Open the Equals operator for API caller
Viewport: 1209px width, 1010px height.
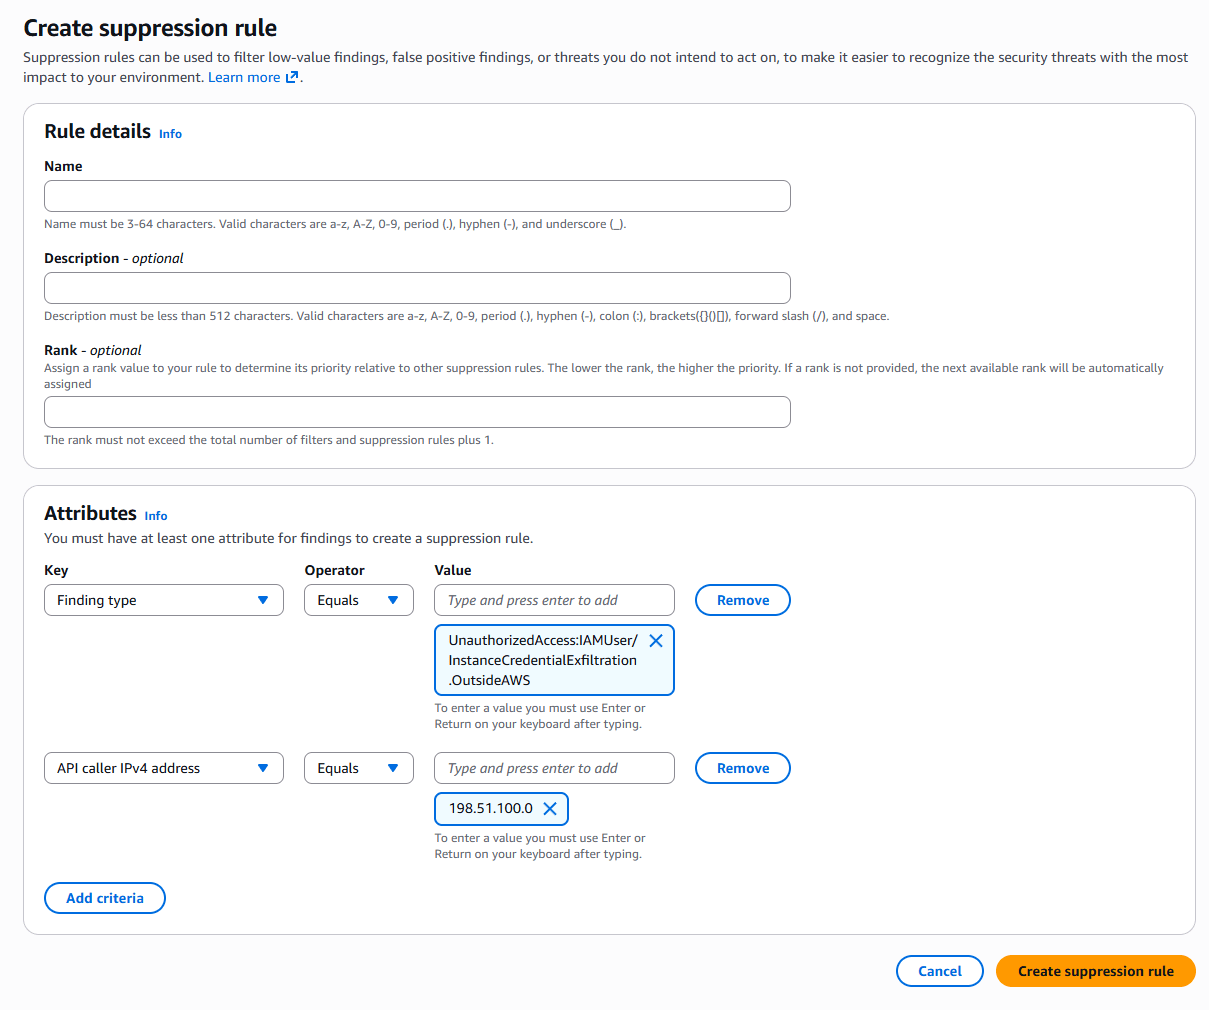[358, 768]
